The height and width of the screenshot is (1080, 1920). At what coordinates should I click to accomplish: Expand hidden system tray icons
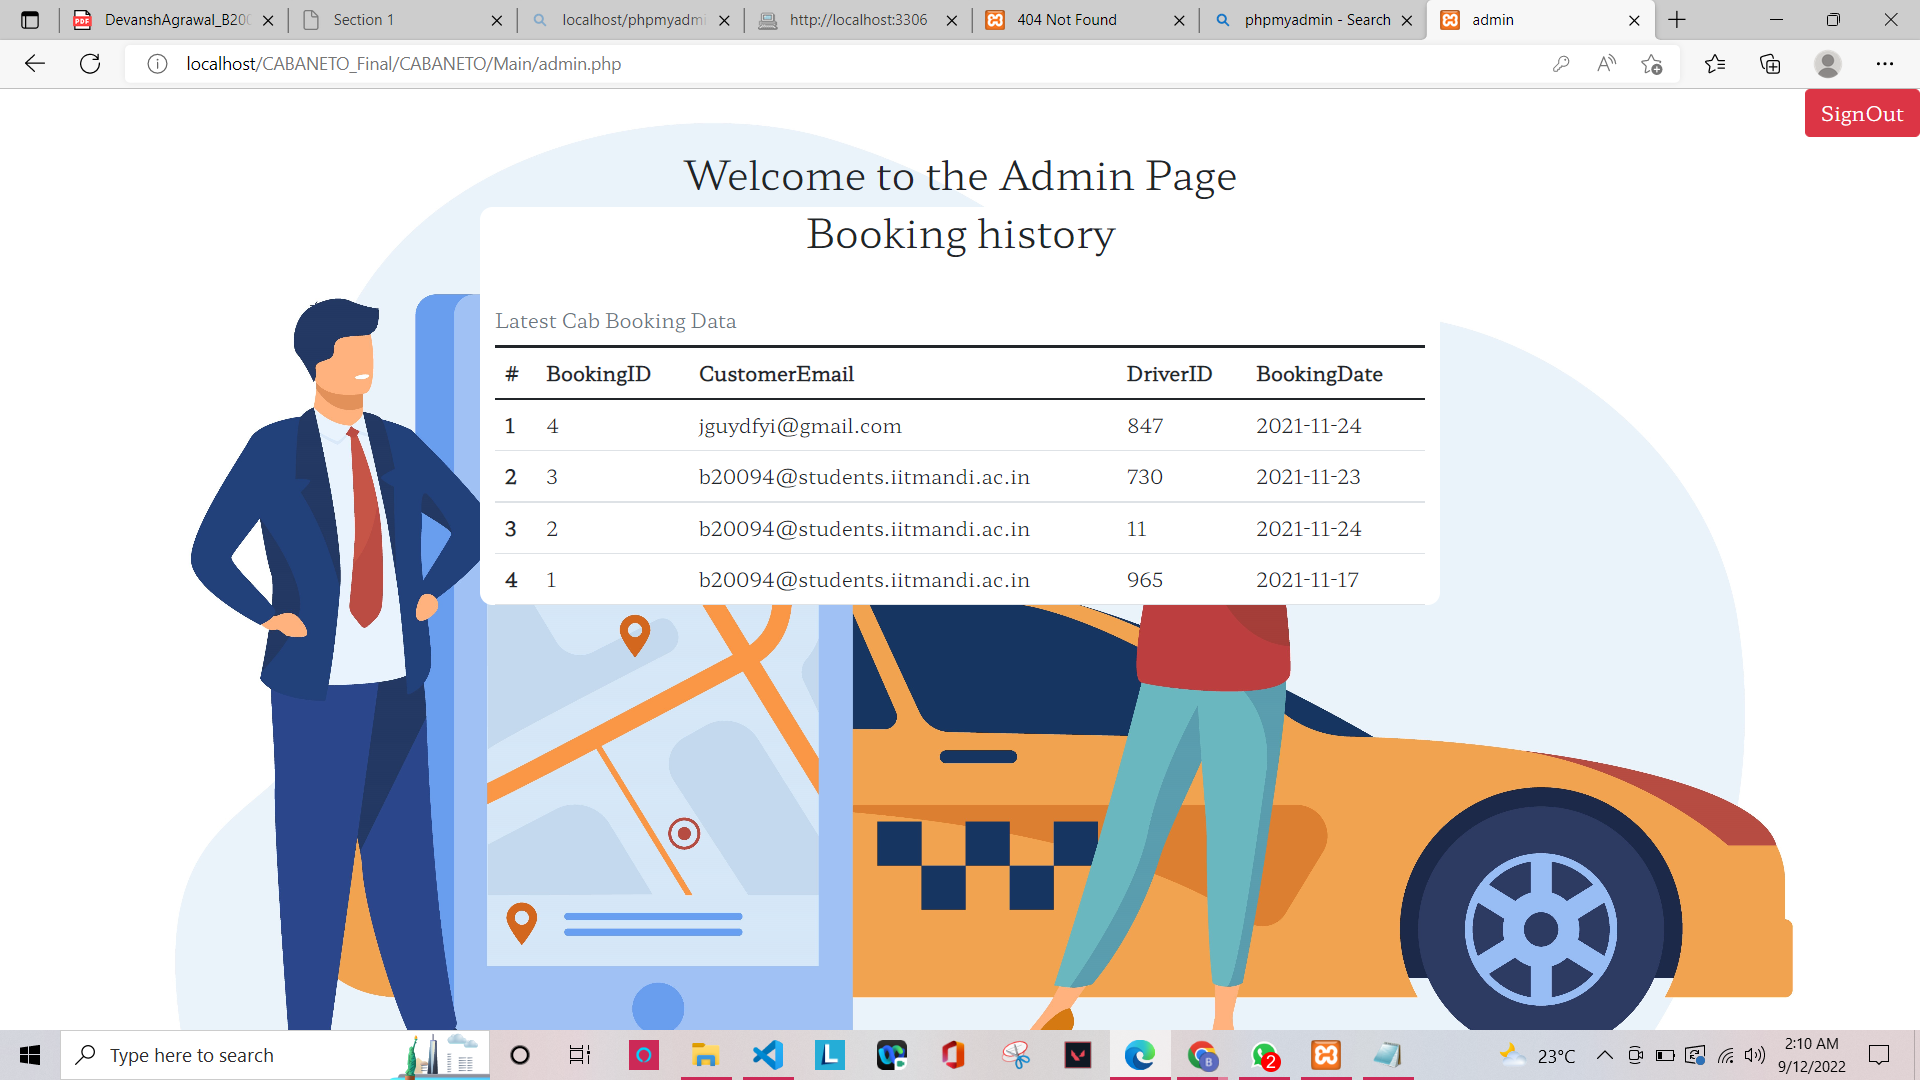tap(1604, 1054)
